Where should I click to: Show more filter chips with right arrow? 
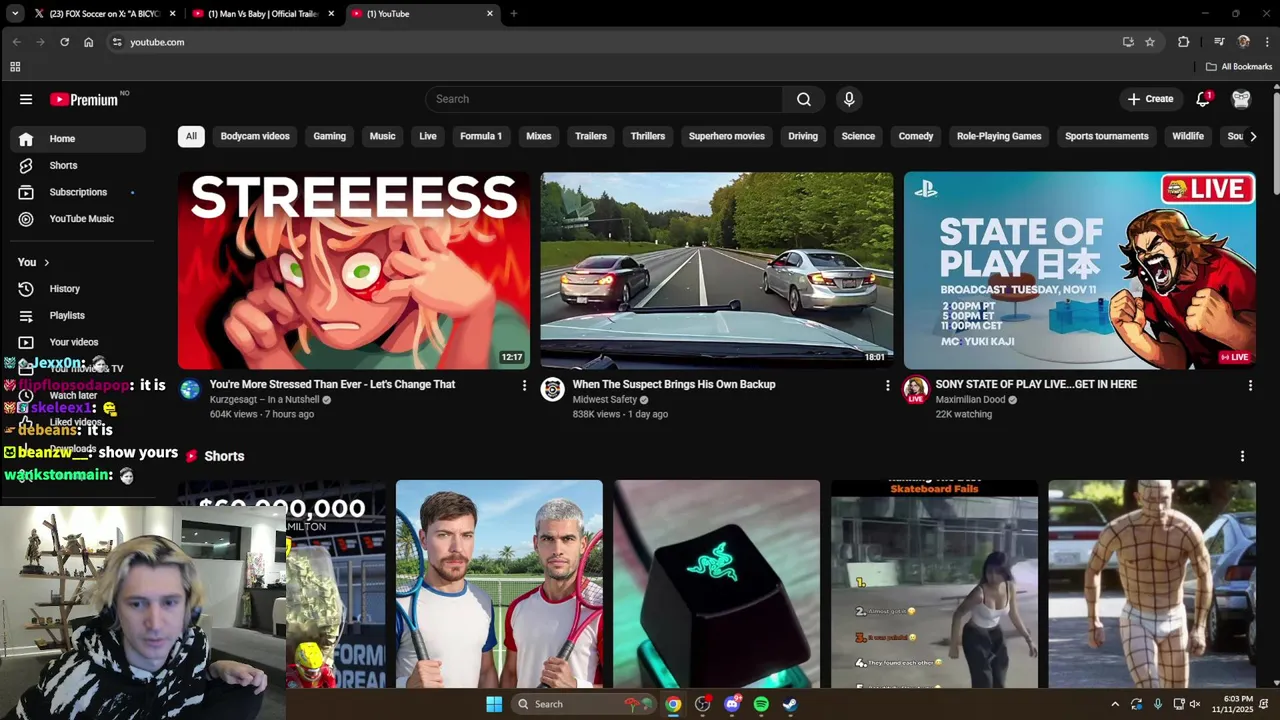pyautogui.click(x=1253, y=136)
